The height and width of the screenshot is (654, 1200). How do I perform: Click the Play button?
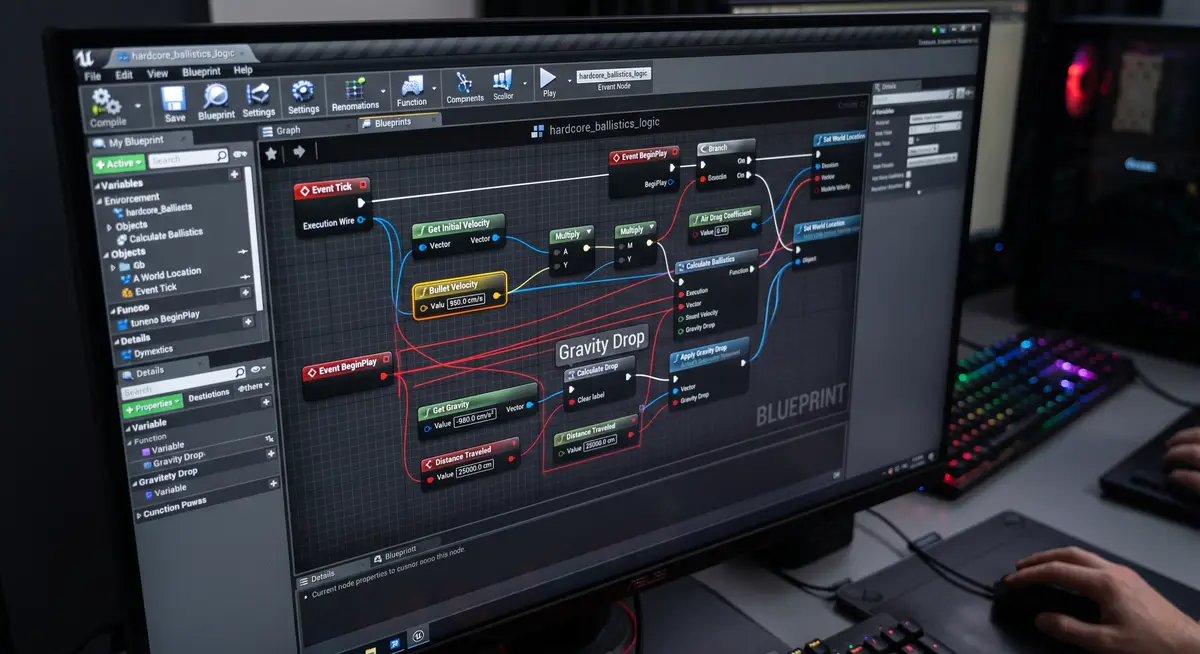coord(548,77)
